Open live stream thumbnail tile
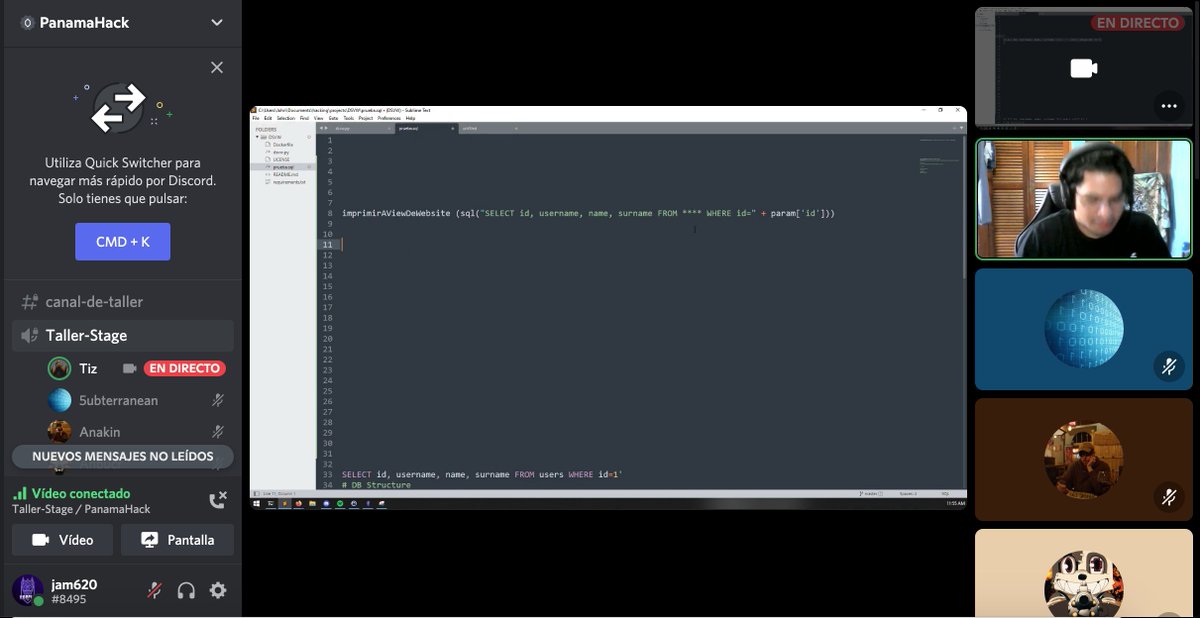1200x618 pixels. click(1084, 68)
